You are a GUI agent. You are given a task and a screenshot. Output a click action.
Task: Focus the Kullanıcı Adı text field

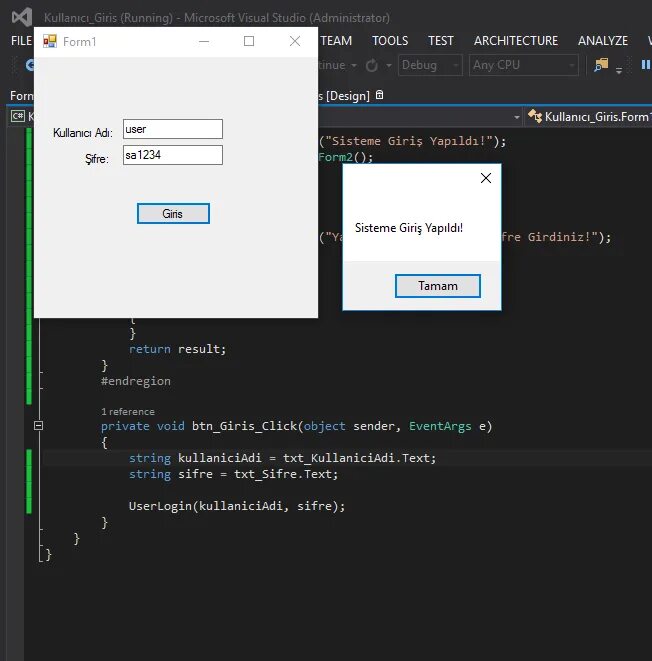(x=173, y=129)
